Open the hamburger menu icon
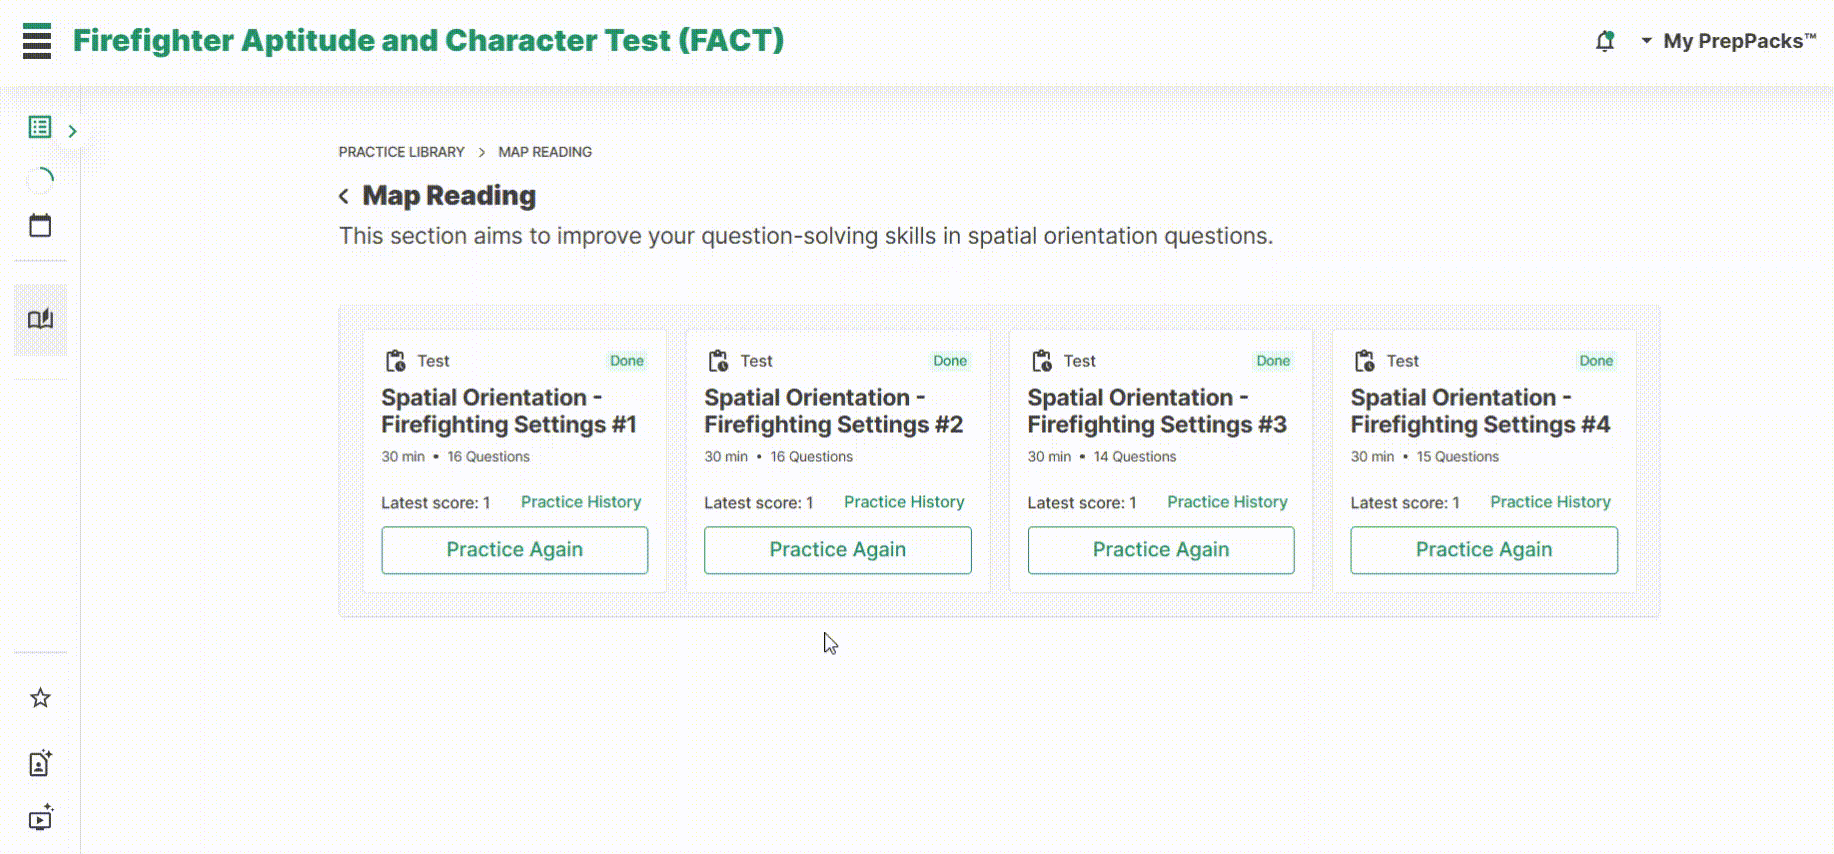 [x=37, y=41]
